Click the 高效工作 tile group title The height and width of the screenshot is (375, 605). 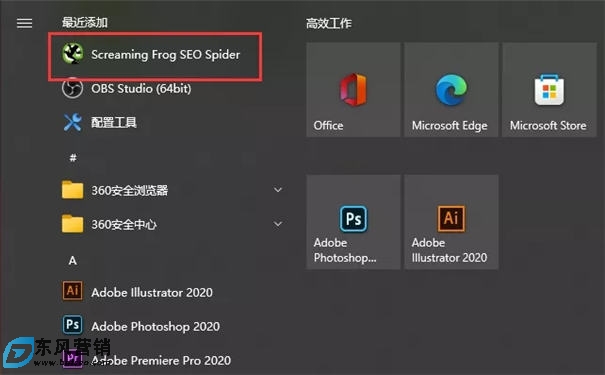click(x=329, y=23)
